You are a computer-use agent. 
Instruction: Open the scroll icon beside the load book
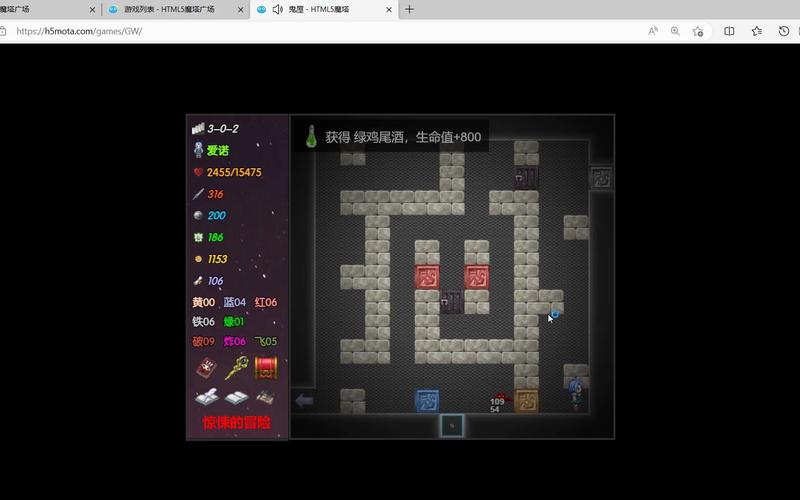265,397
